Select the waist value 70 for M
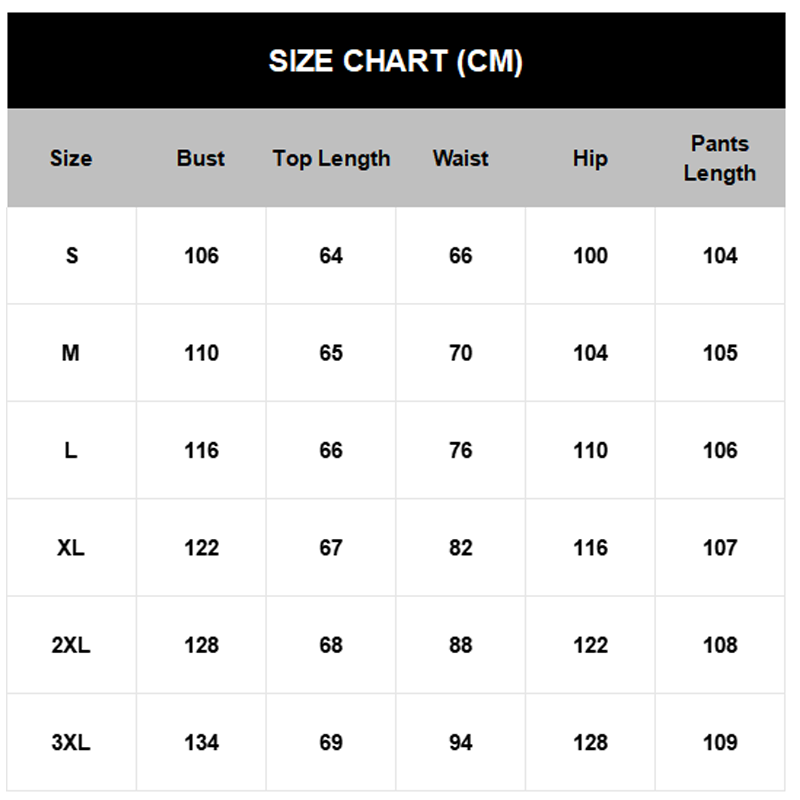The width and height of the screenshot is (800, 800). click(461, 353)
